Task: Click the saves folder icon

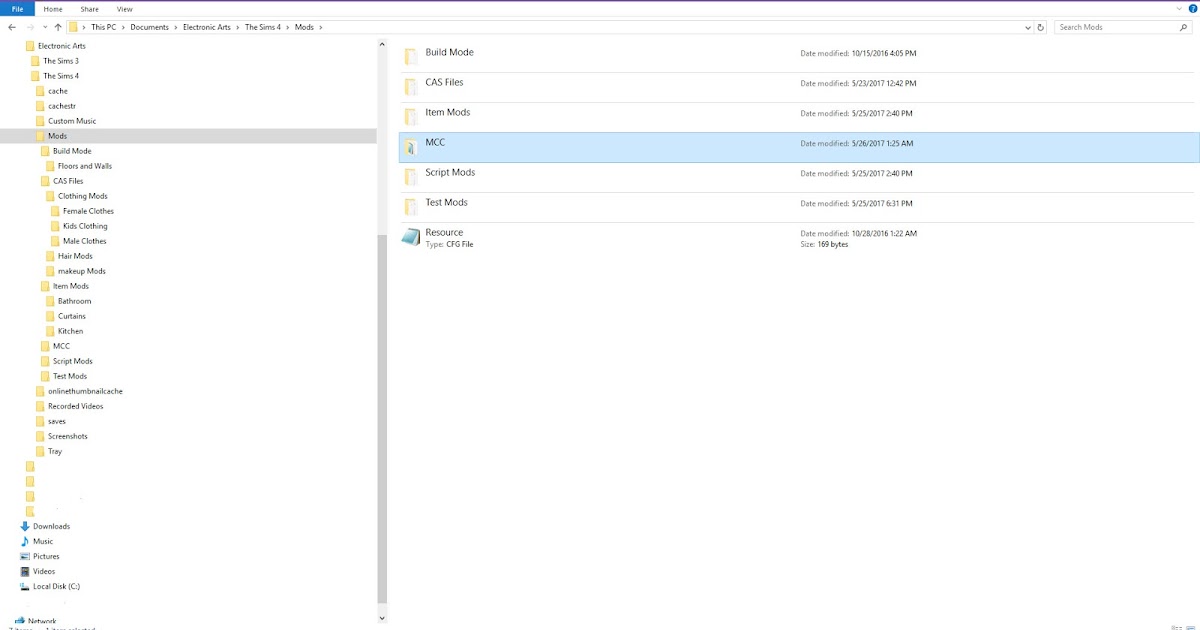Action: pyautogui.click(x=40, y=421)
